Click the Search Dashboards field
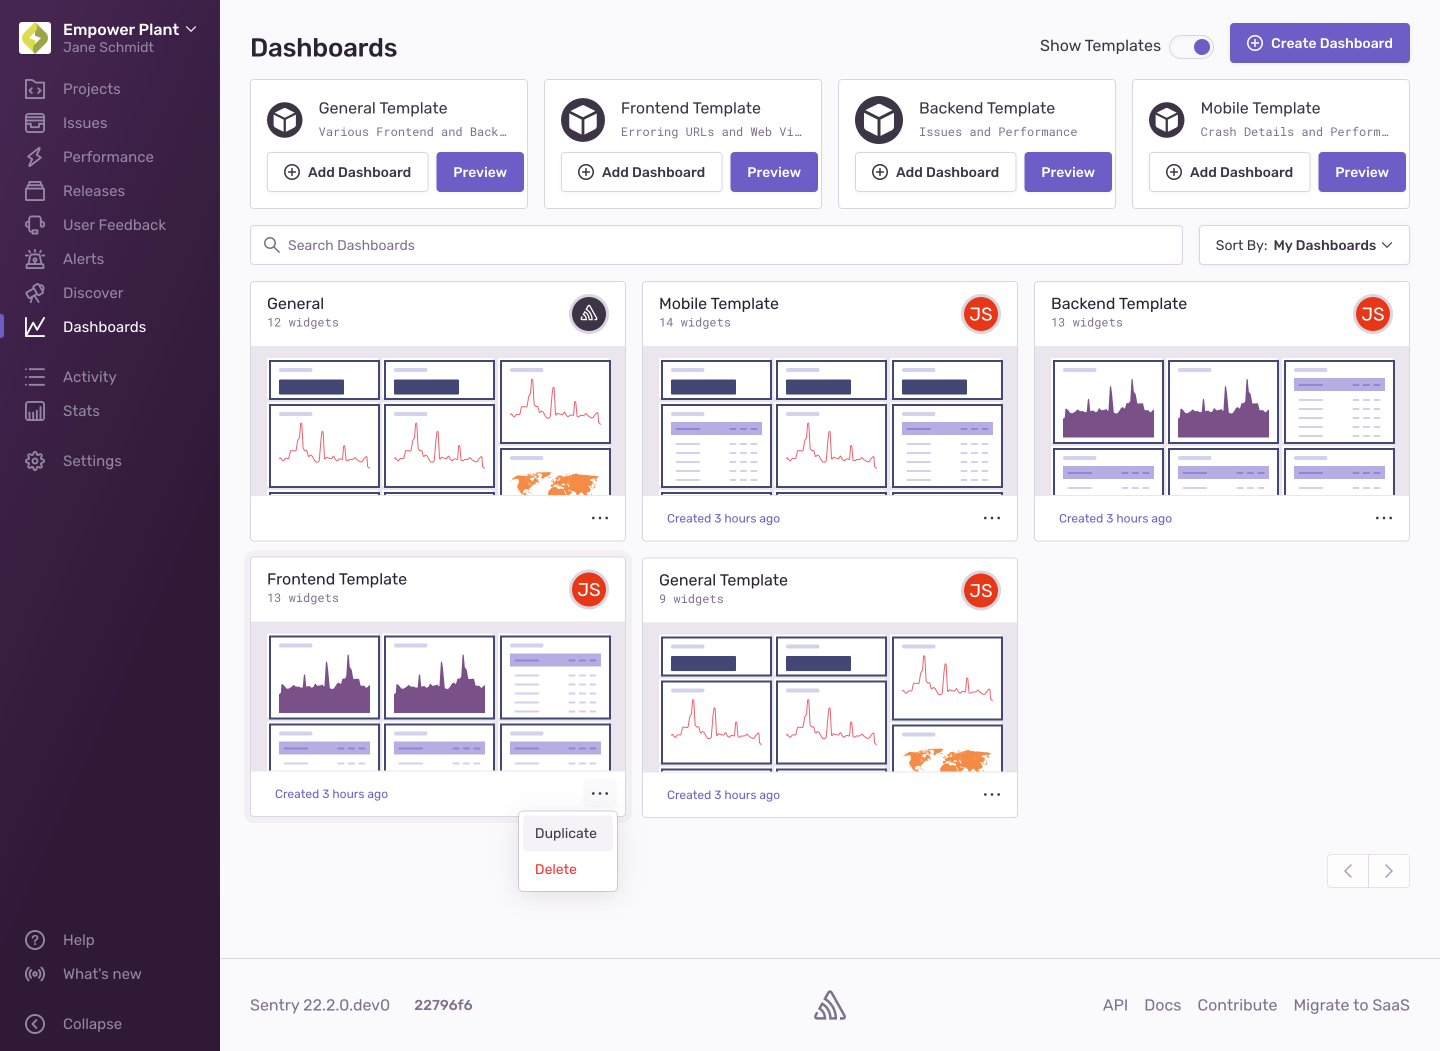Image resolution: width=1440 pixels, height=1051 pixels. tap(715, 245)
